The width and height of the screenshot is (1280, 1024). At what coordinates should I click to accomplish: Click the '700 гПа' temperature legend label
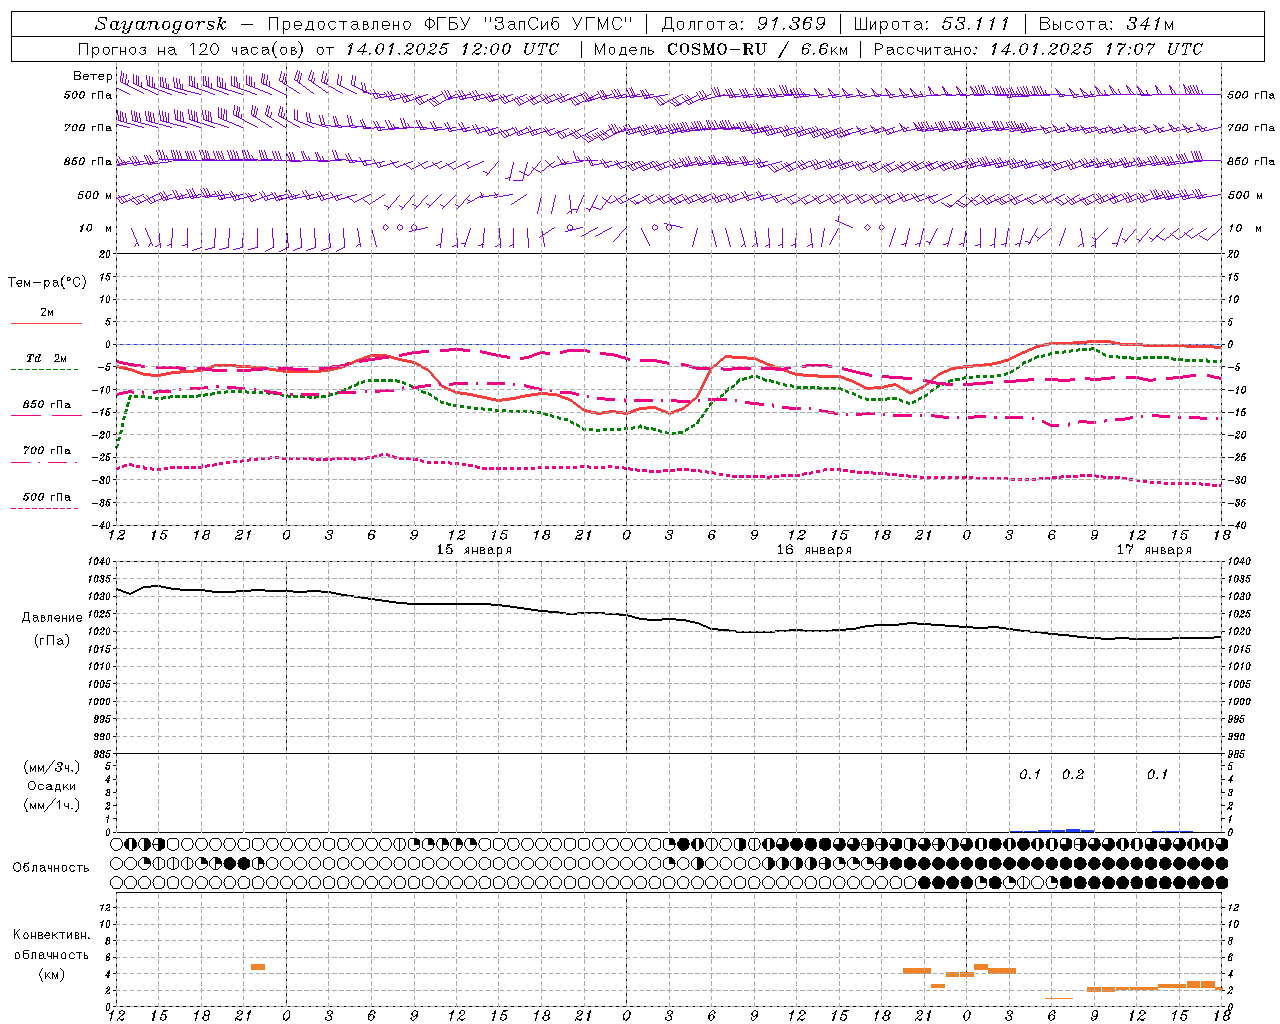pos(47,450)
